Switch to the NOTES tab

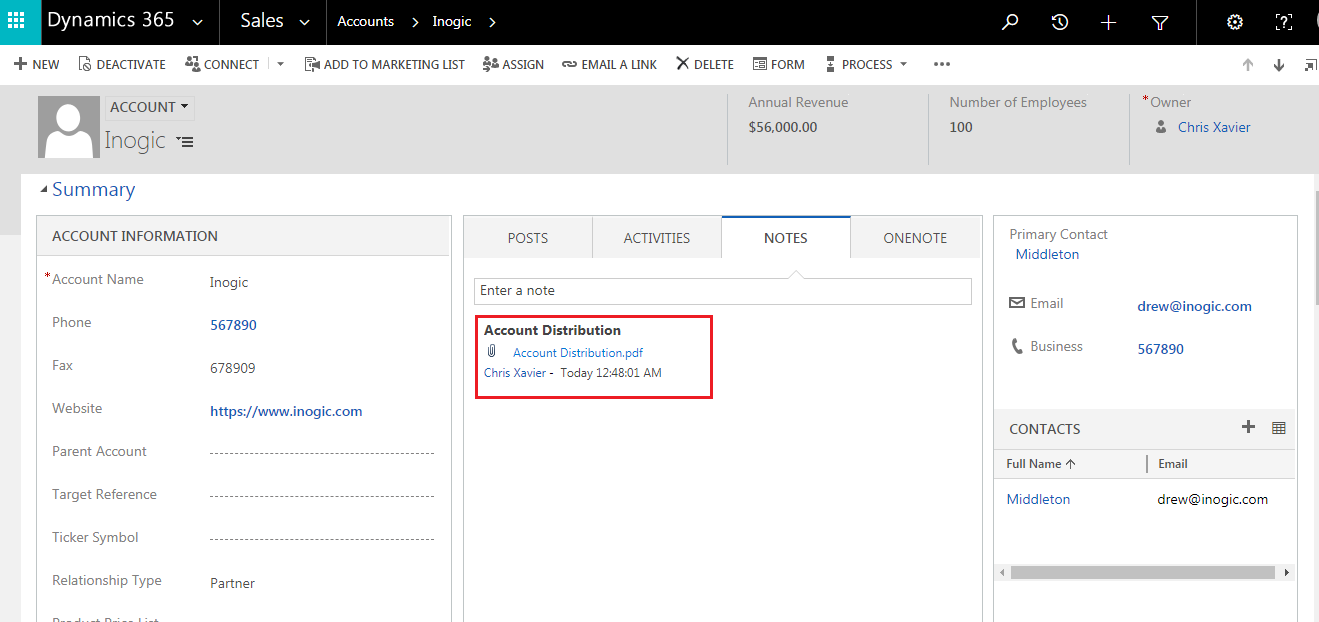786,238
